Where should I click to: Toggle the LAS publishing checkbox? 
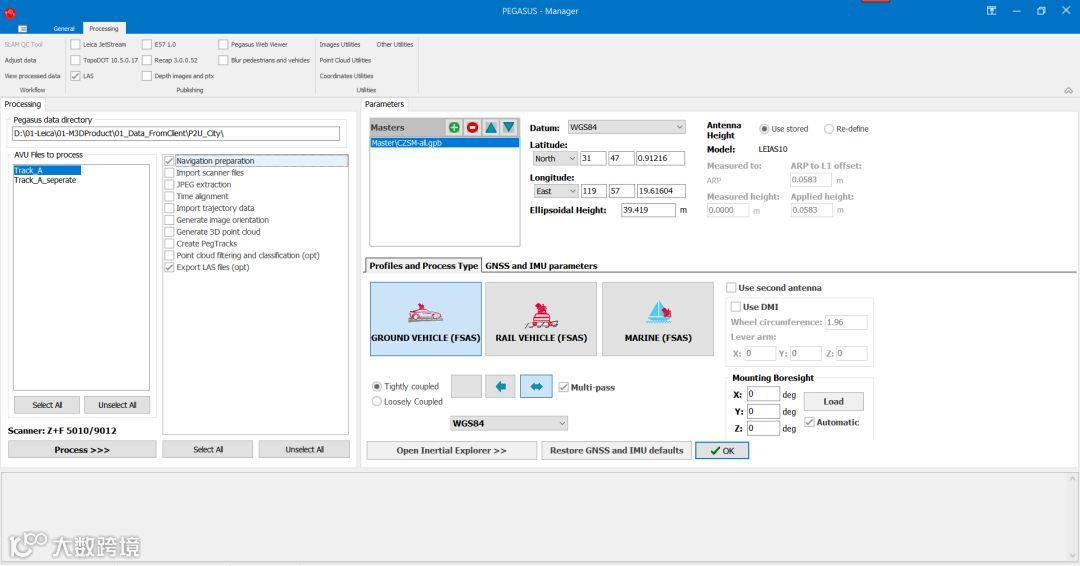point(76,76)
